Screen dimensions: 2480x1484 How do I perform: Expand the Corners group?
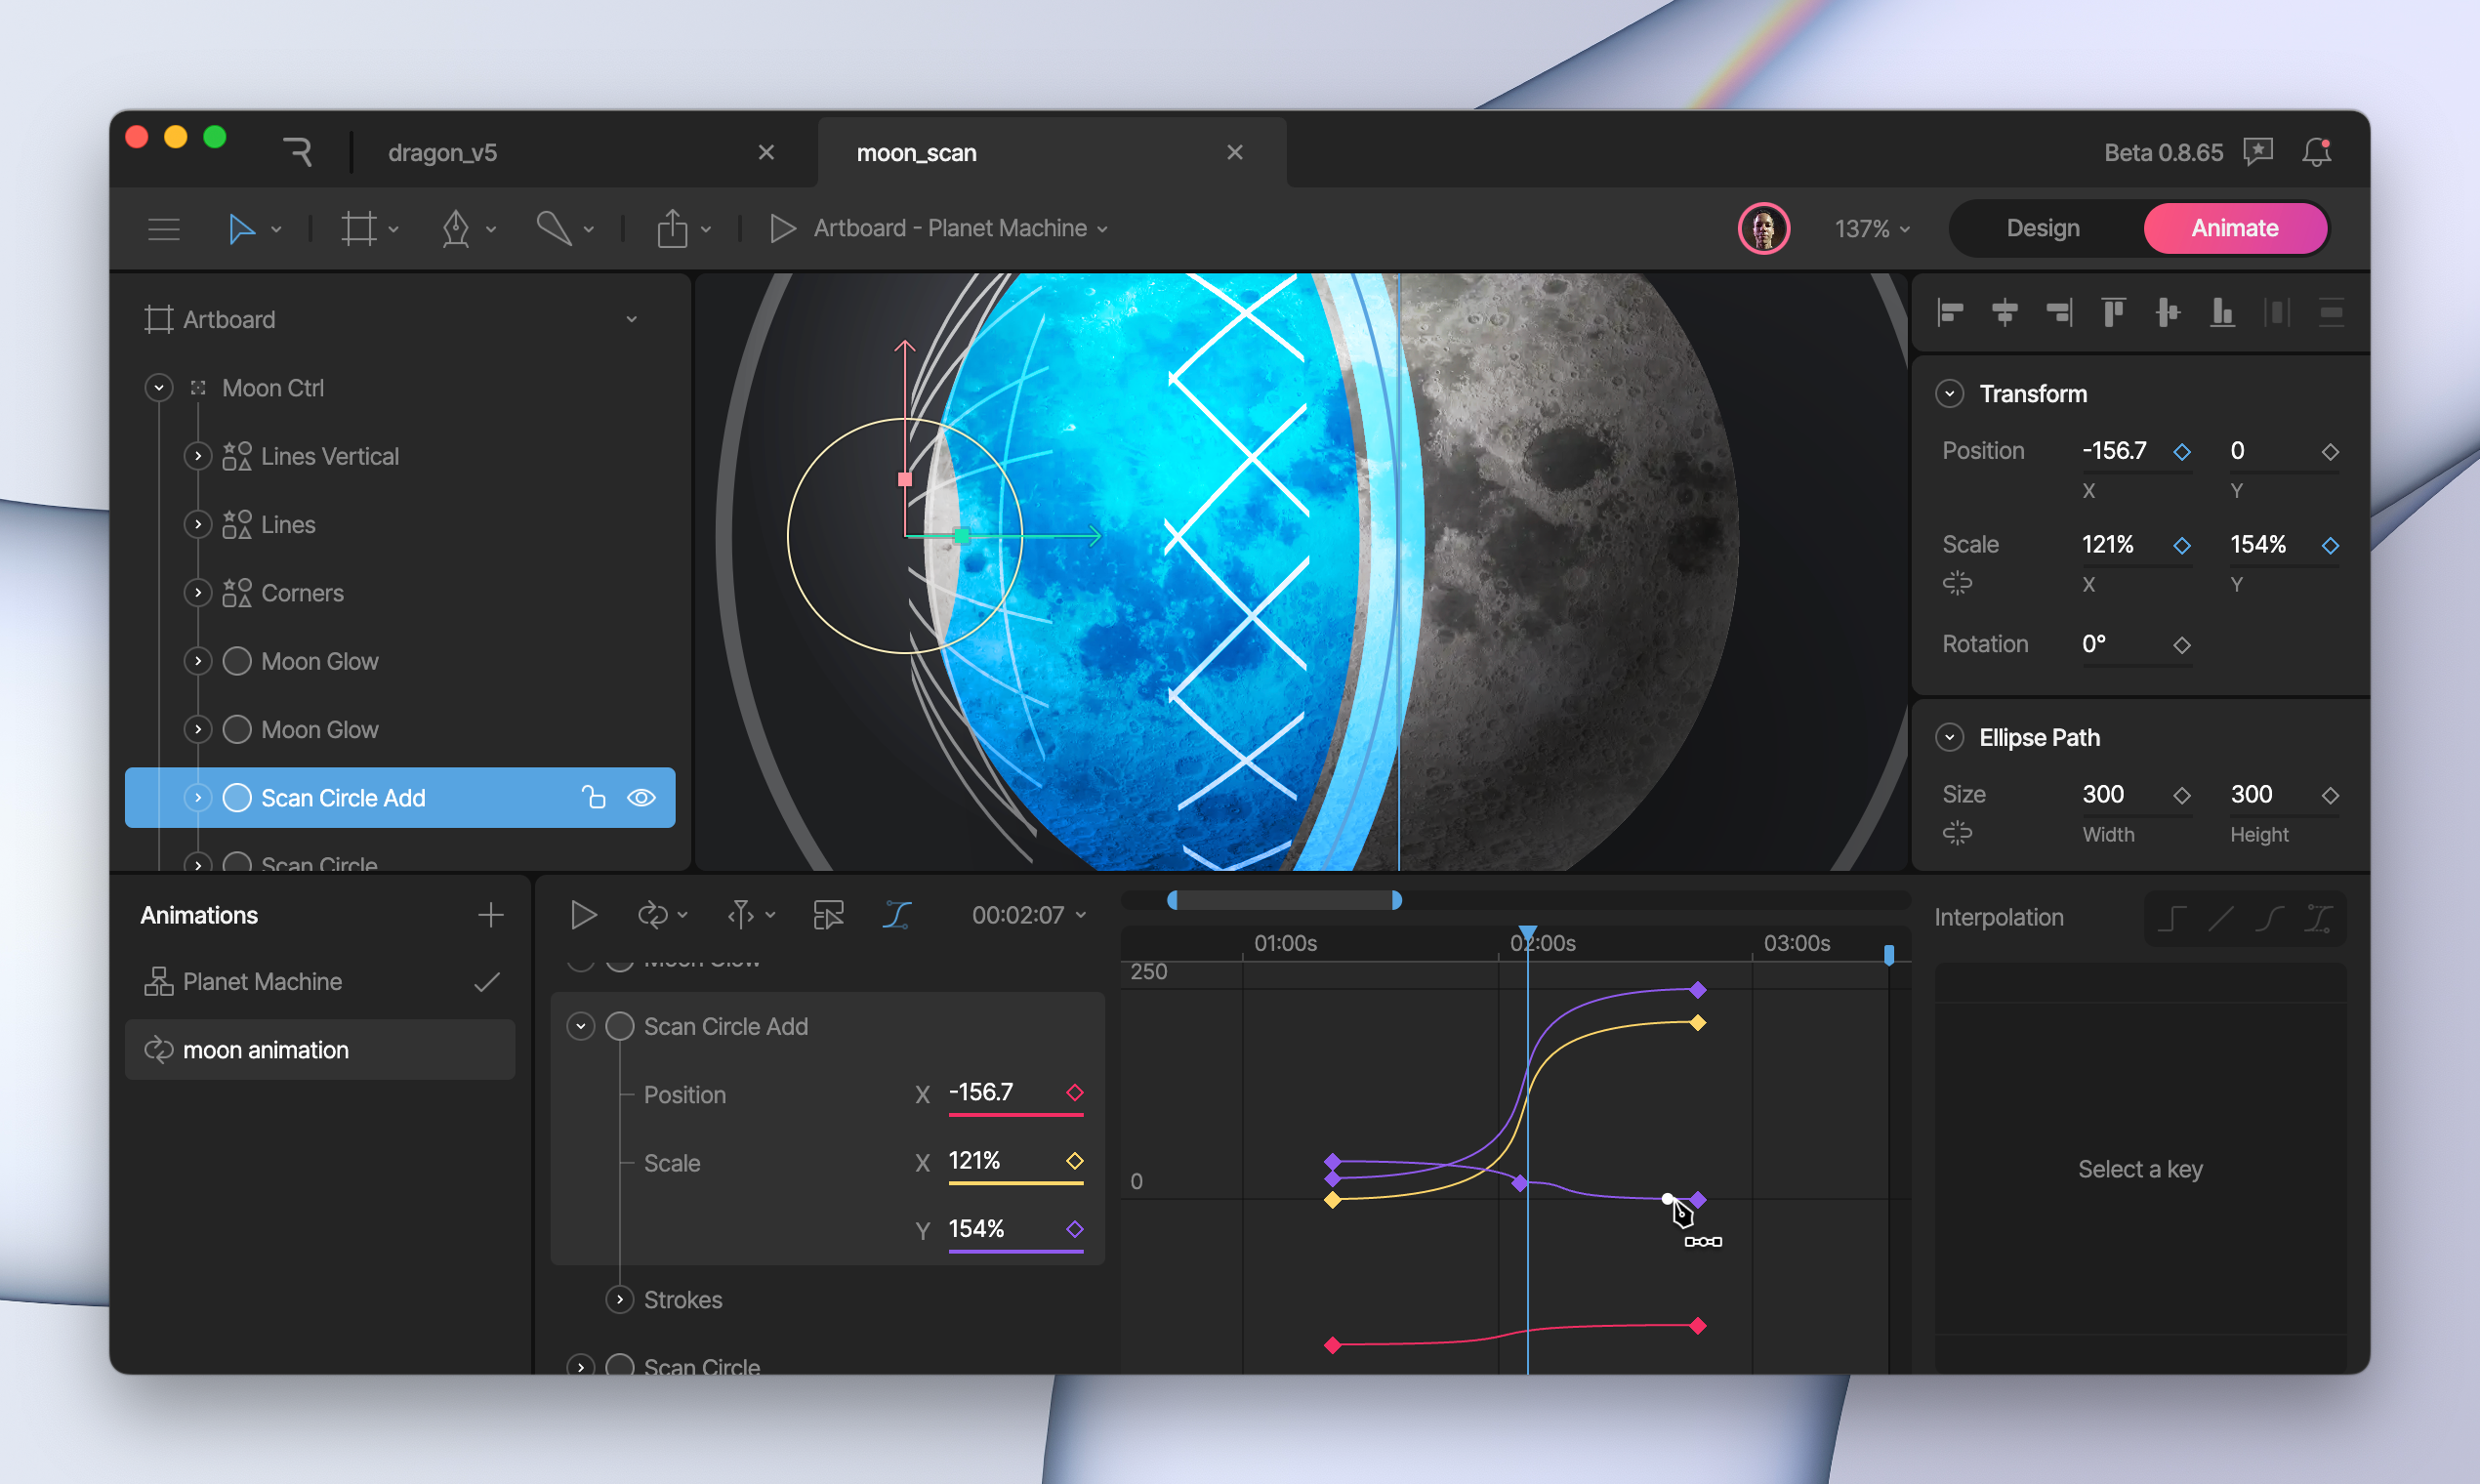click(x=198, y=593)
